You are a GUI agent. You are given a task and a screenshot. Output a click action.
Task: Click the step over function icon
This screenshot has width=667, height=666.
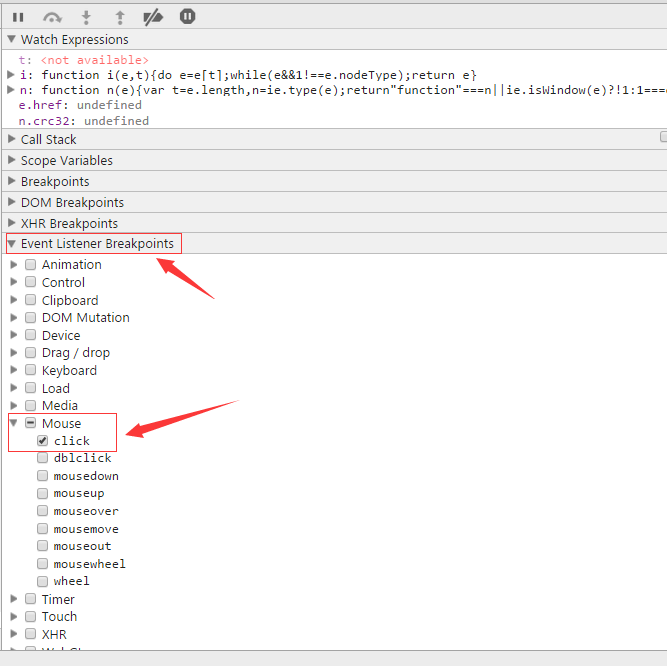(53, 17)
